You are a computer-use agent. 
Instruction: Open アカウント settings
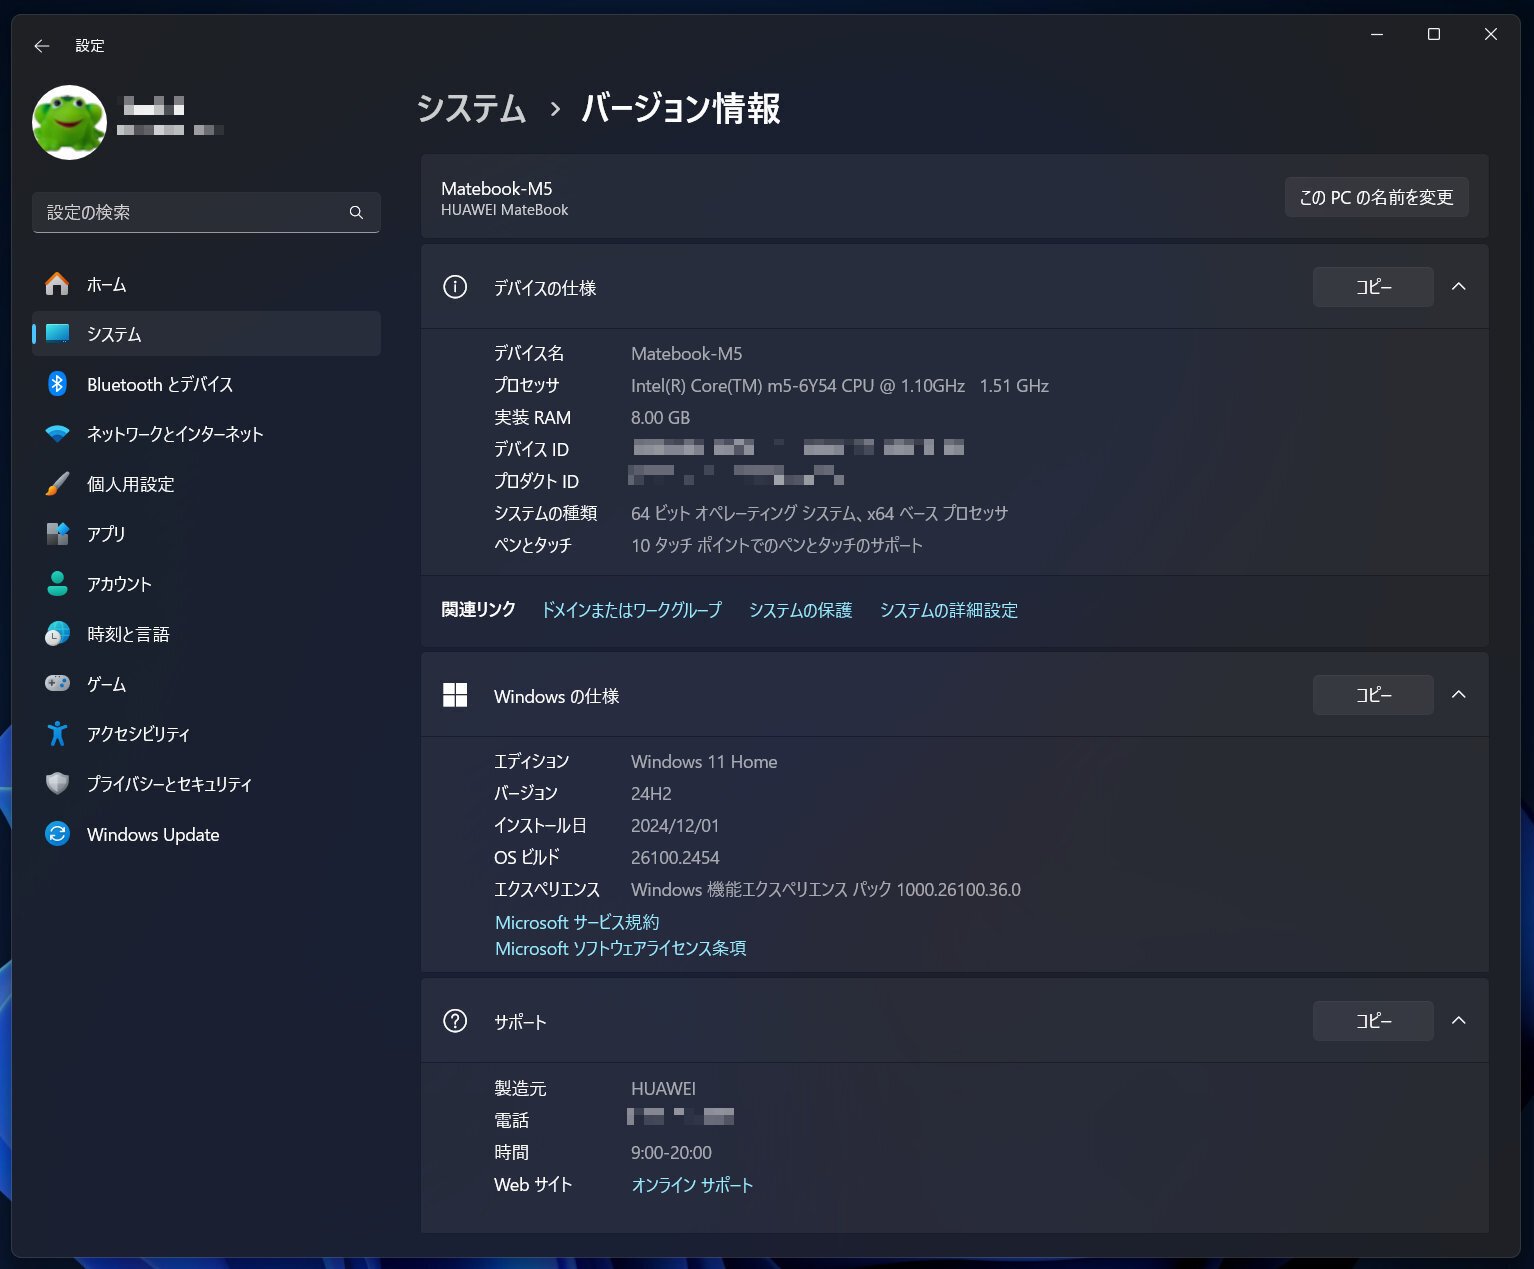coord(119,584)
